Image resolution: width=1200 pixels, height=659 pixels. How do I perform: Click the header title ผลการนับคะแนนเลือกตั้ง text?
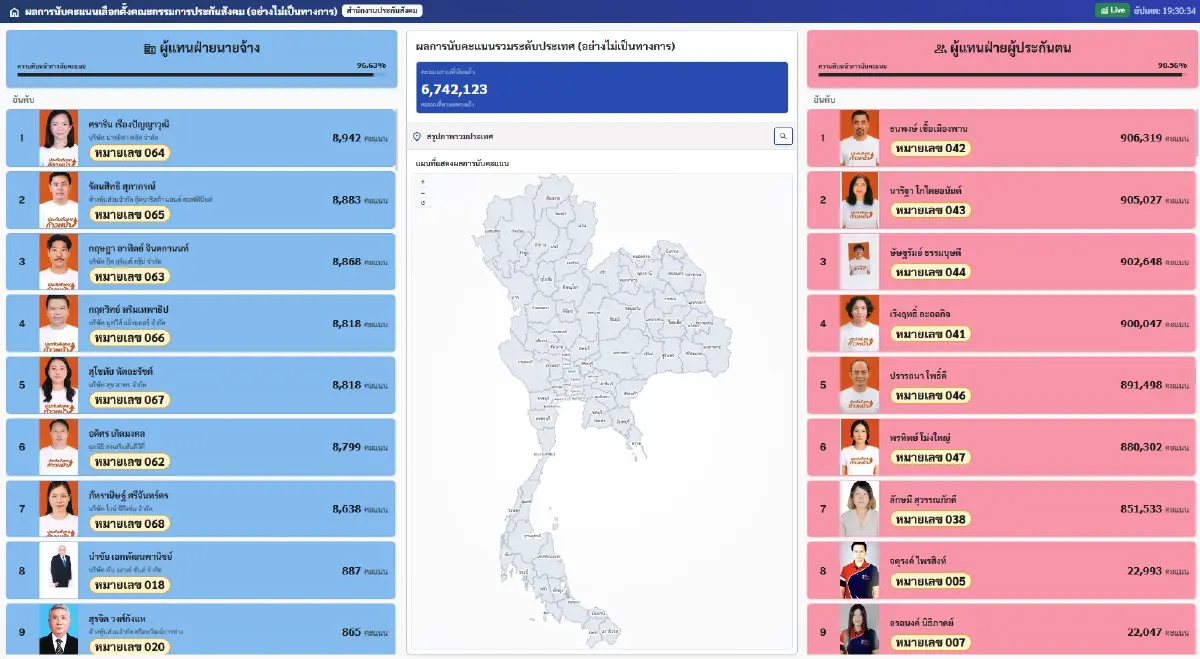[x=180, y=10]
